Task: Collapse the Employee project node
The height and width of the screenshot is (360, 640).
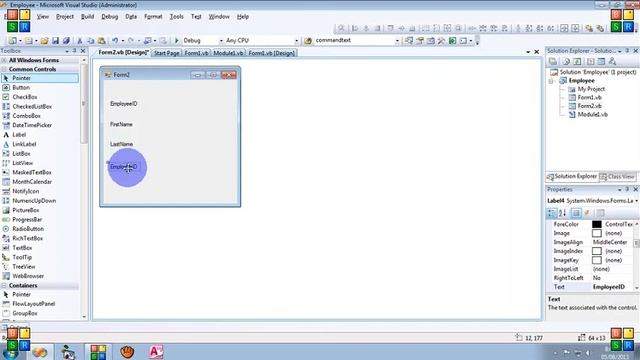Action: 551,81
